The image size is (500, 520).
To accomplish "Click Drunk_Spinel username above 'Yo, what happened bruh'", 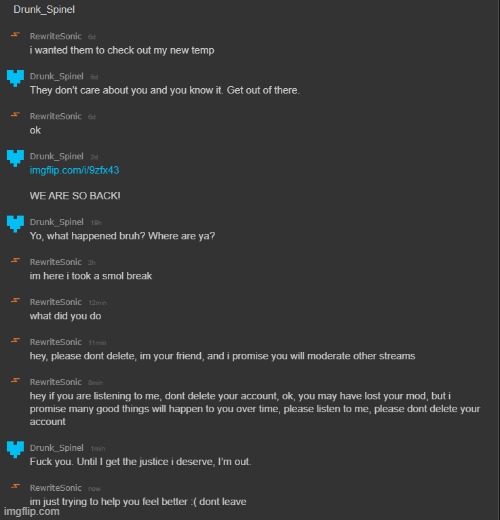I will [56, 222].
